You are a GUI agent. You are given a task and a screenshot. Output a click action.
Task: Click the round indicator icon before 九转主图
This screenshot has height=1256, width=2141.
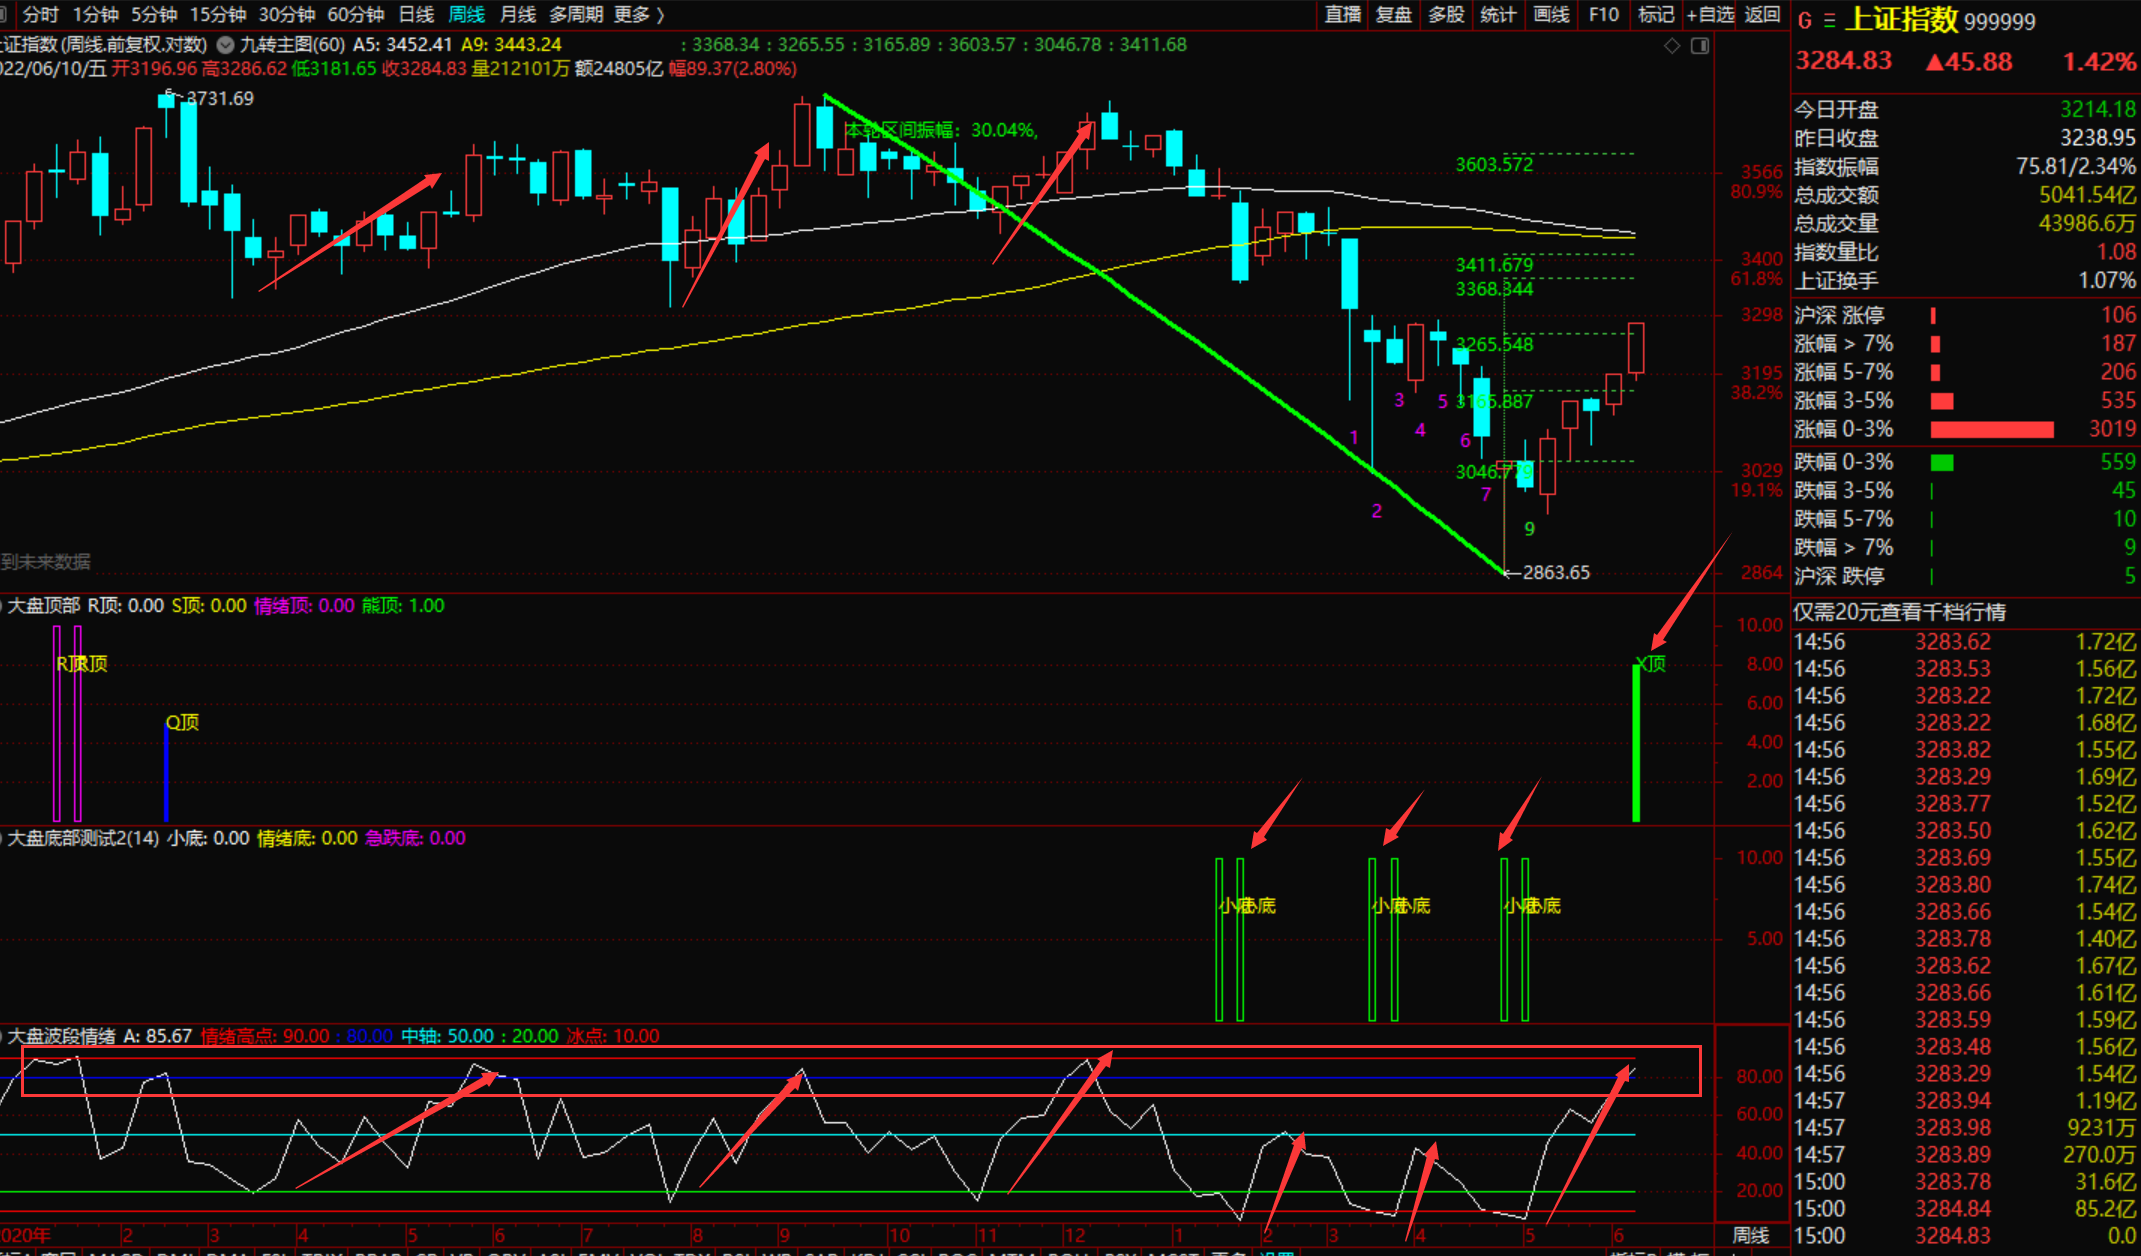pos(226,45)
